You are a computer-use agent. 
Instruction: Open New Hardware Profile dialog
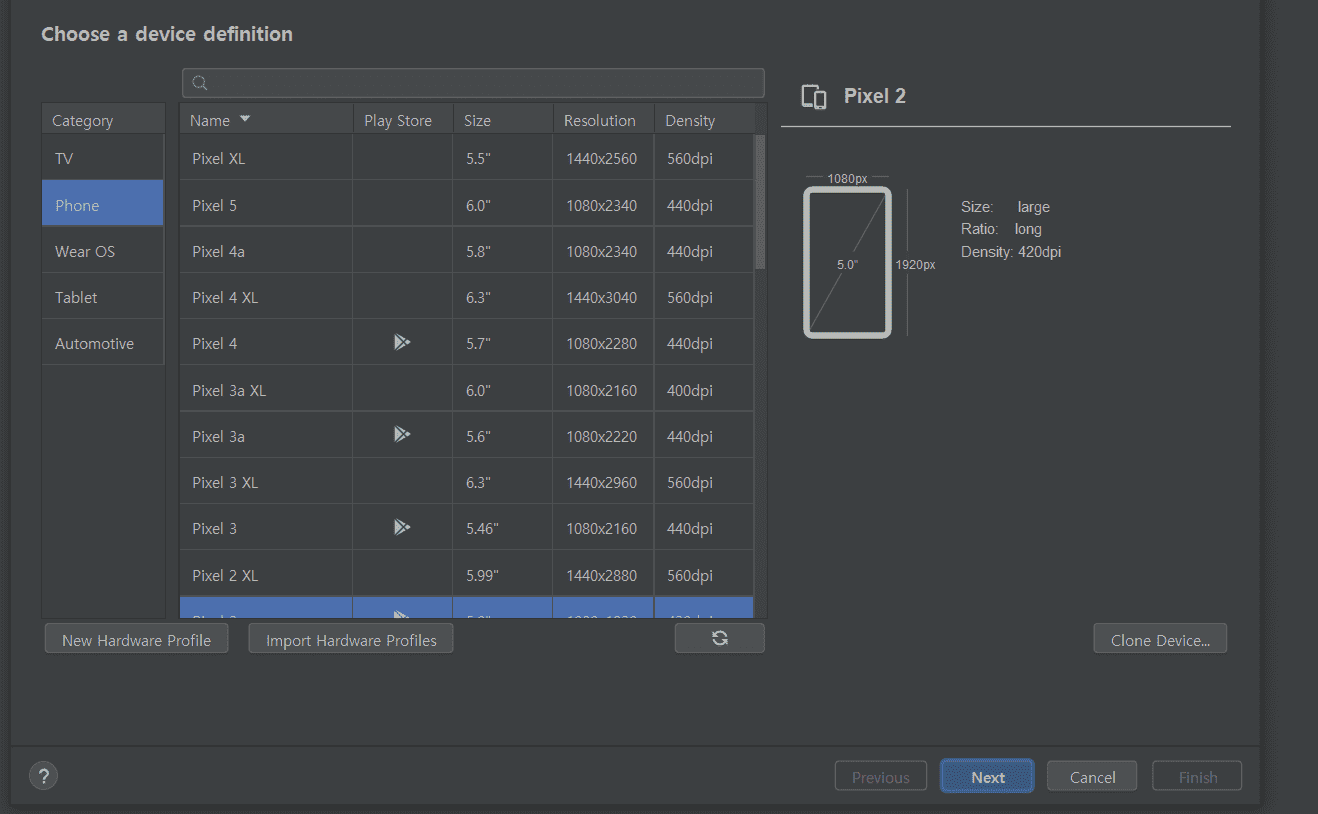pos(136,640)
